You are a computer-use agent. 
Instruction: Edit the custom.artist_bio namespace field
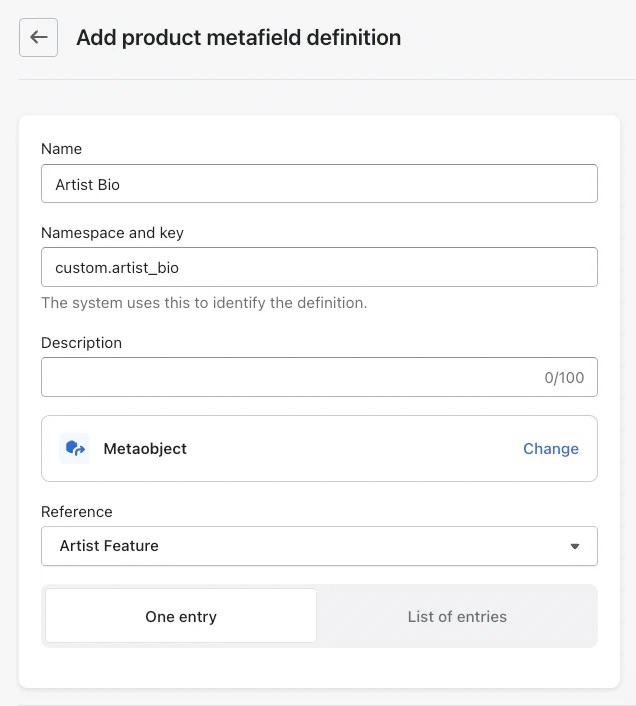pos(319,267)
